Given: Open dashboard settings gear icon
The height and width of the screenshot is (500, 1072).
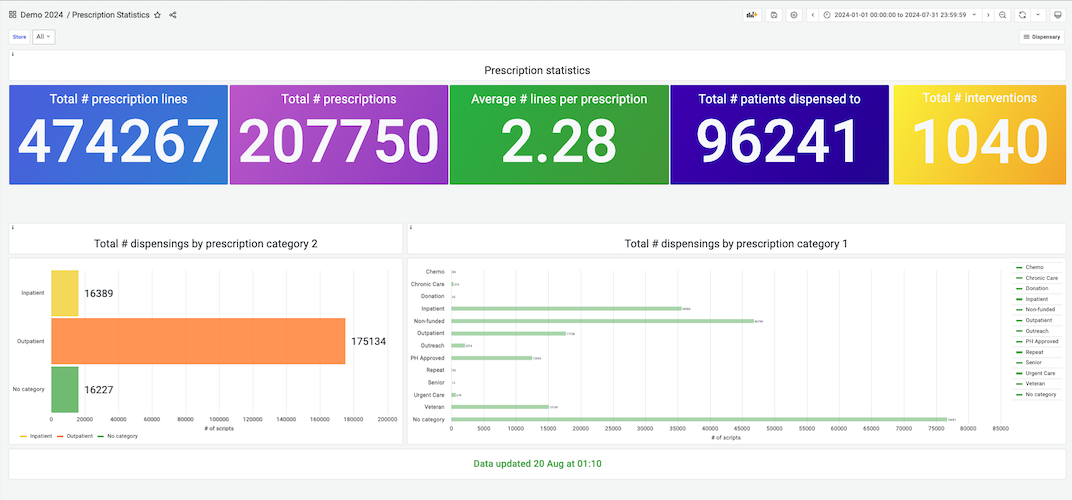Looking at the screenshot, I should [x=794, y=15].
